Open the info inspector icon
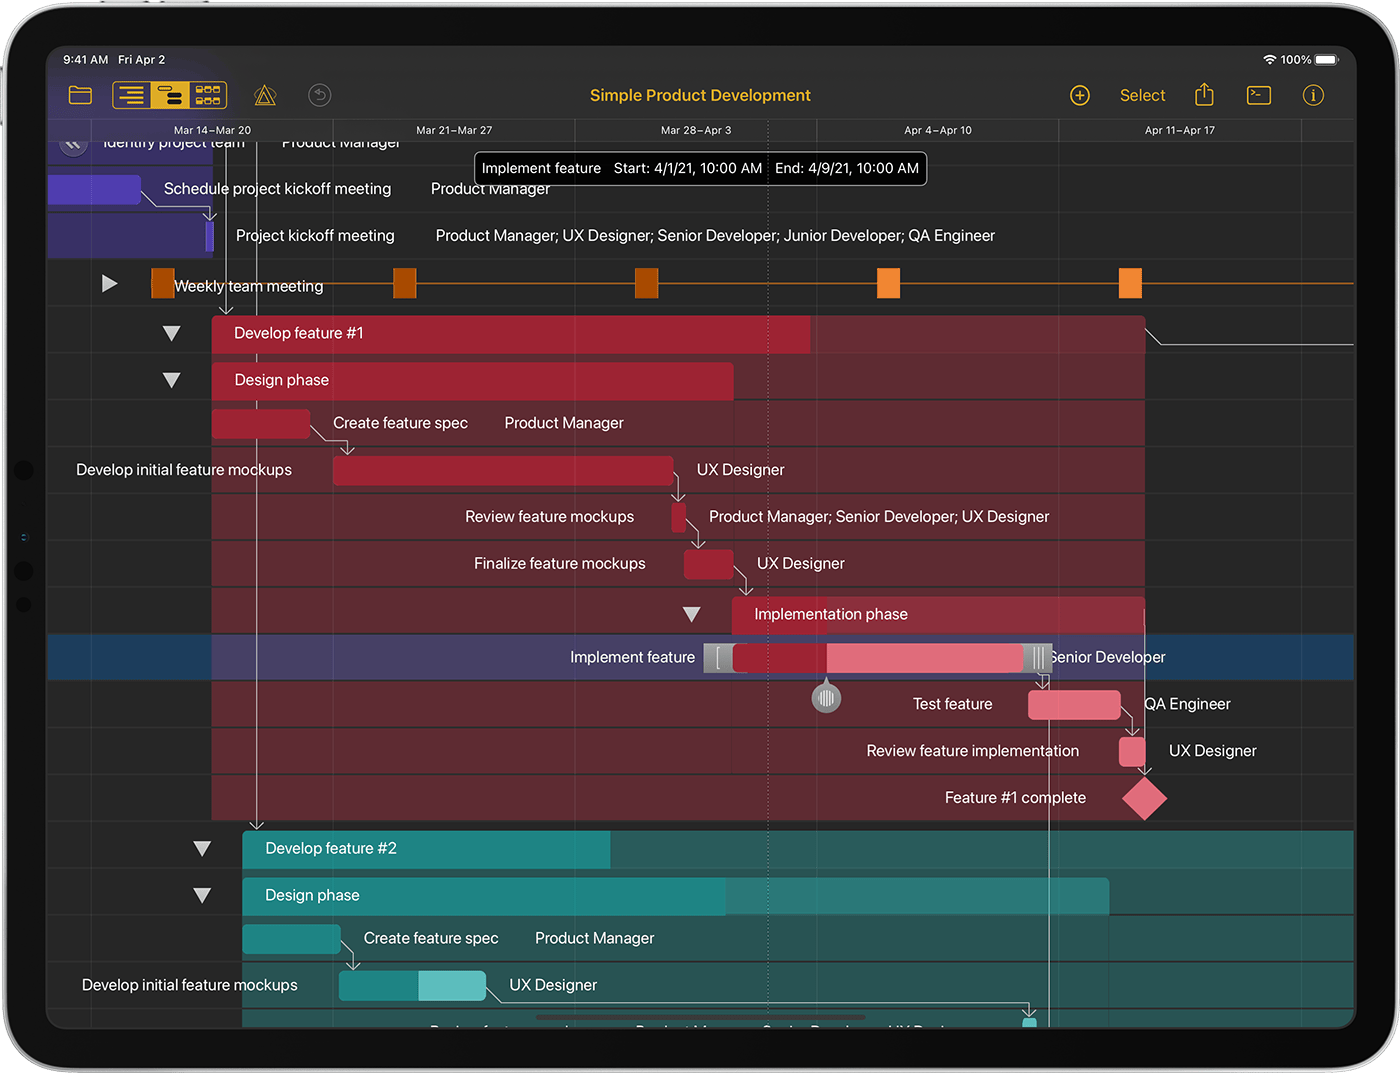 pos(1313,96)
